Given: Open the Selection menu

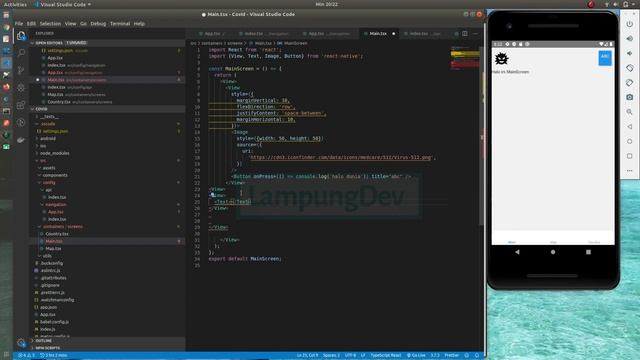Looking at the screenshot, I should click(x=50, y=24).
